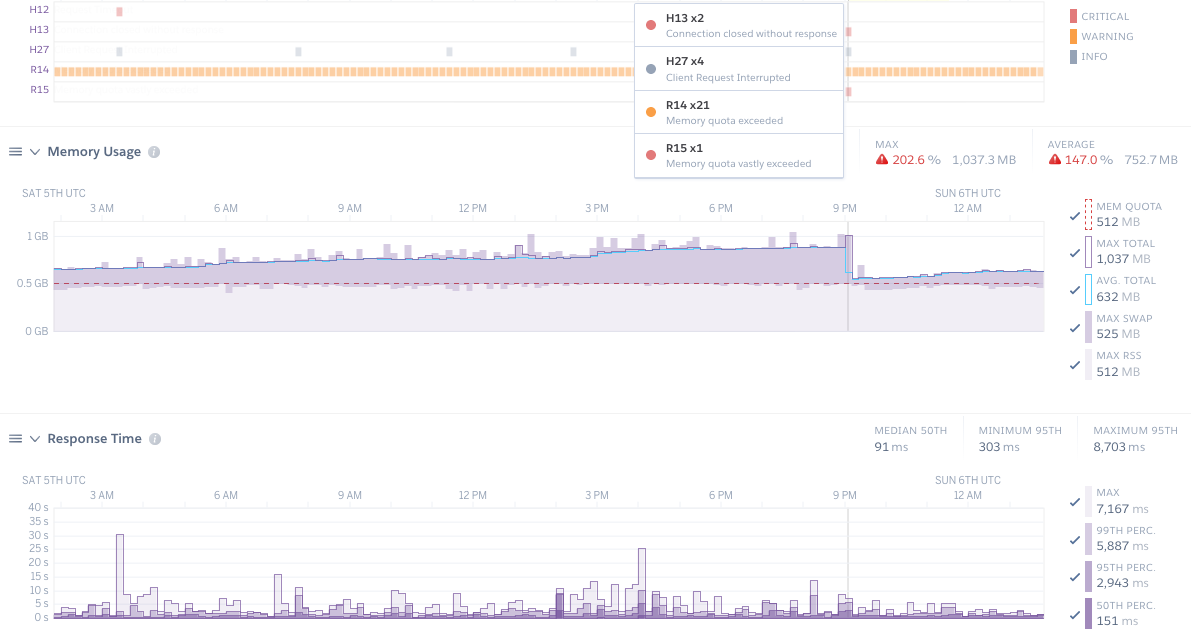Image resolution: width=1191 pixels, height=638 pixels.
Task: Click the MAX TOTAL purple outline swatch
Action: (1088, 251)
